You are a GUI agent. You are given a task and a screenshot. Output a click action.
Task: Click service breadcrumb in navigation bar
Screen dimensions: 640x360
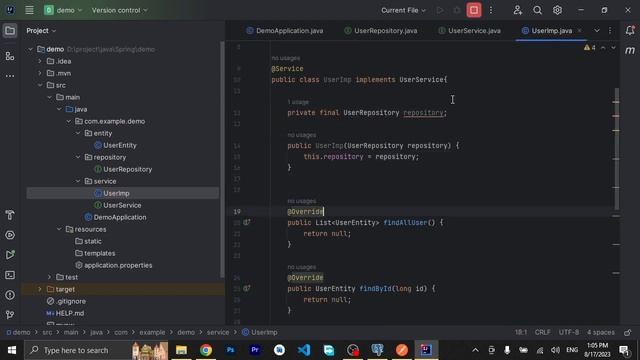[218, 332]
